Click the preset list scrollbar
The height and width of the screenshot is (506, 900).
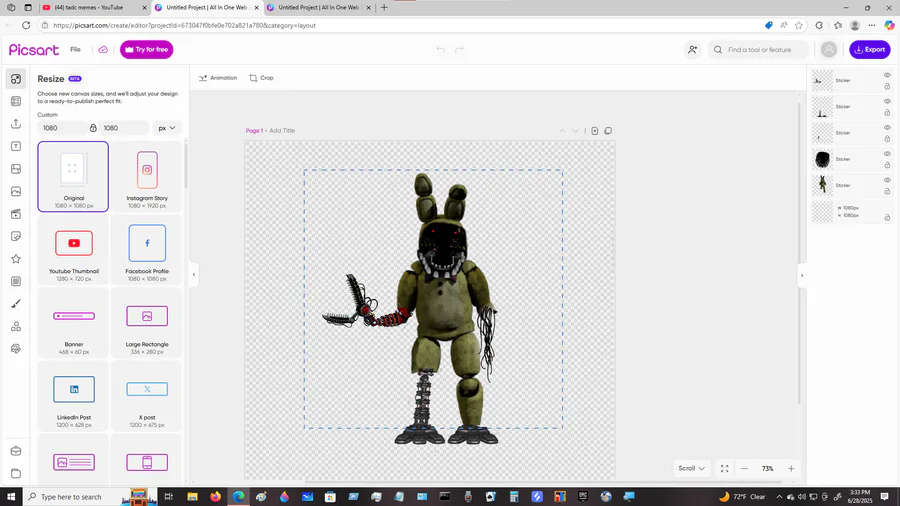click(185, 165)
